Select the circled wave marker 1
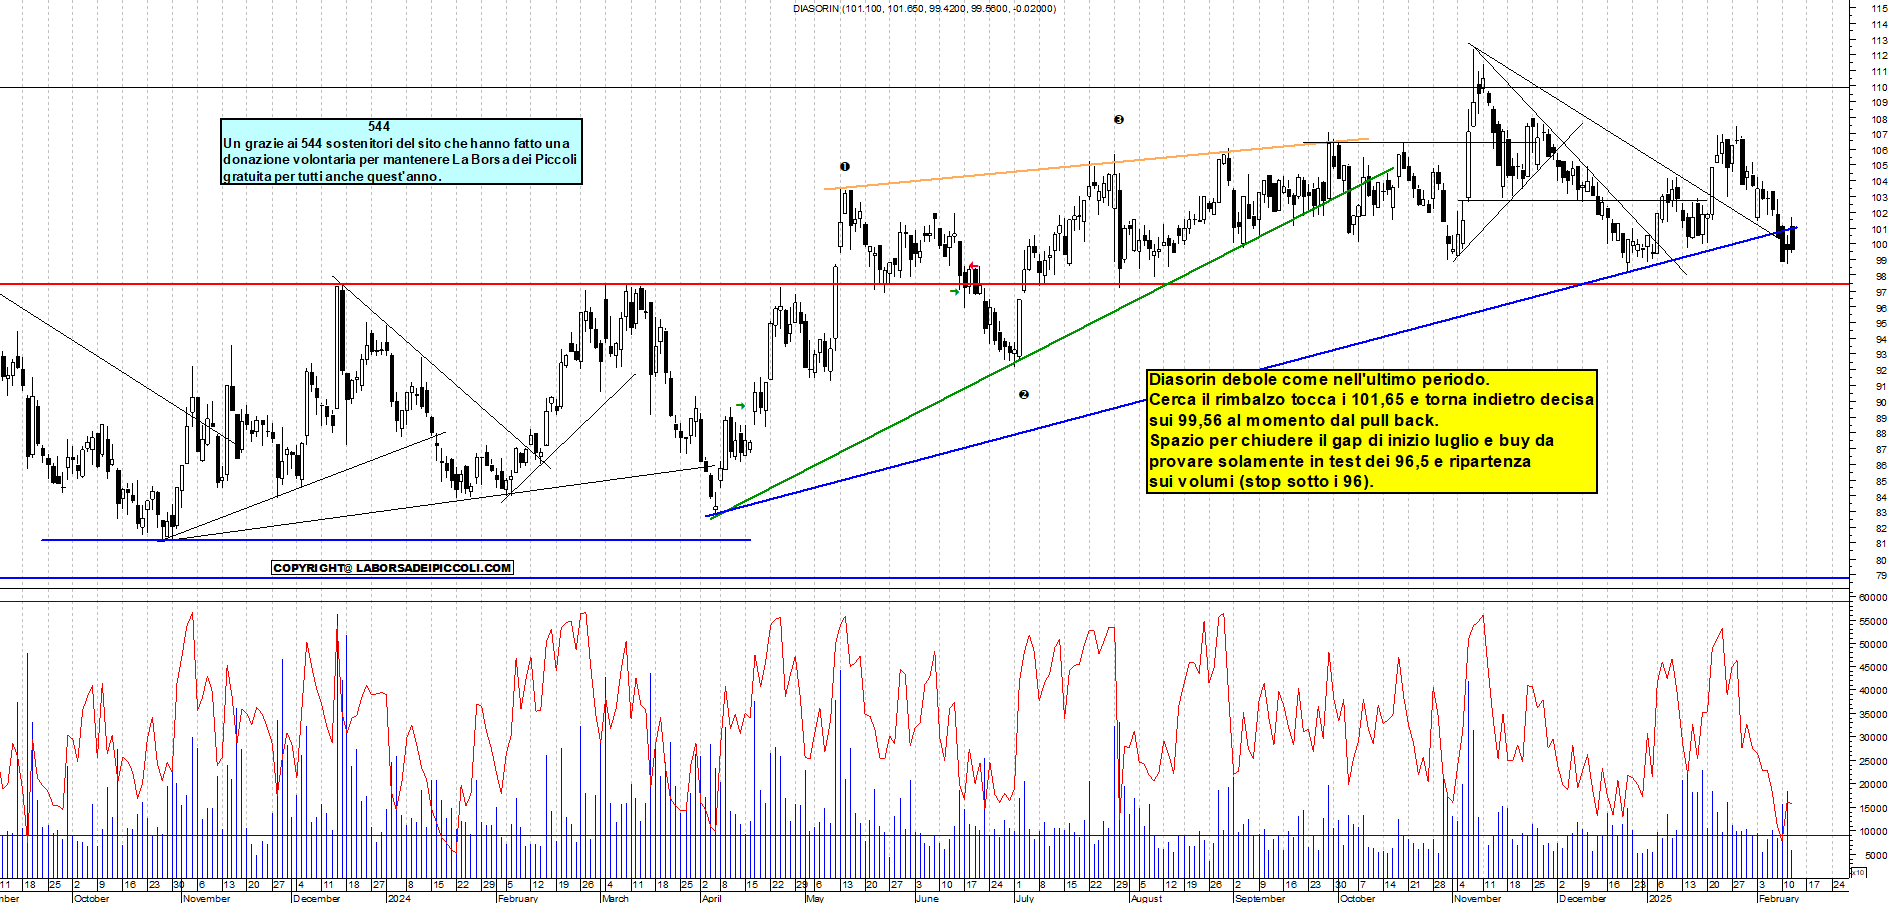The image size is (1890, 903). [845, 167]
